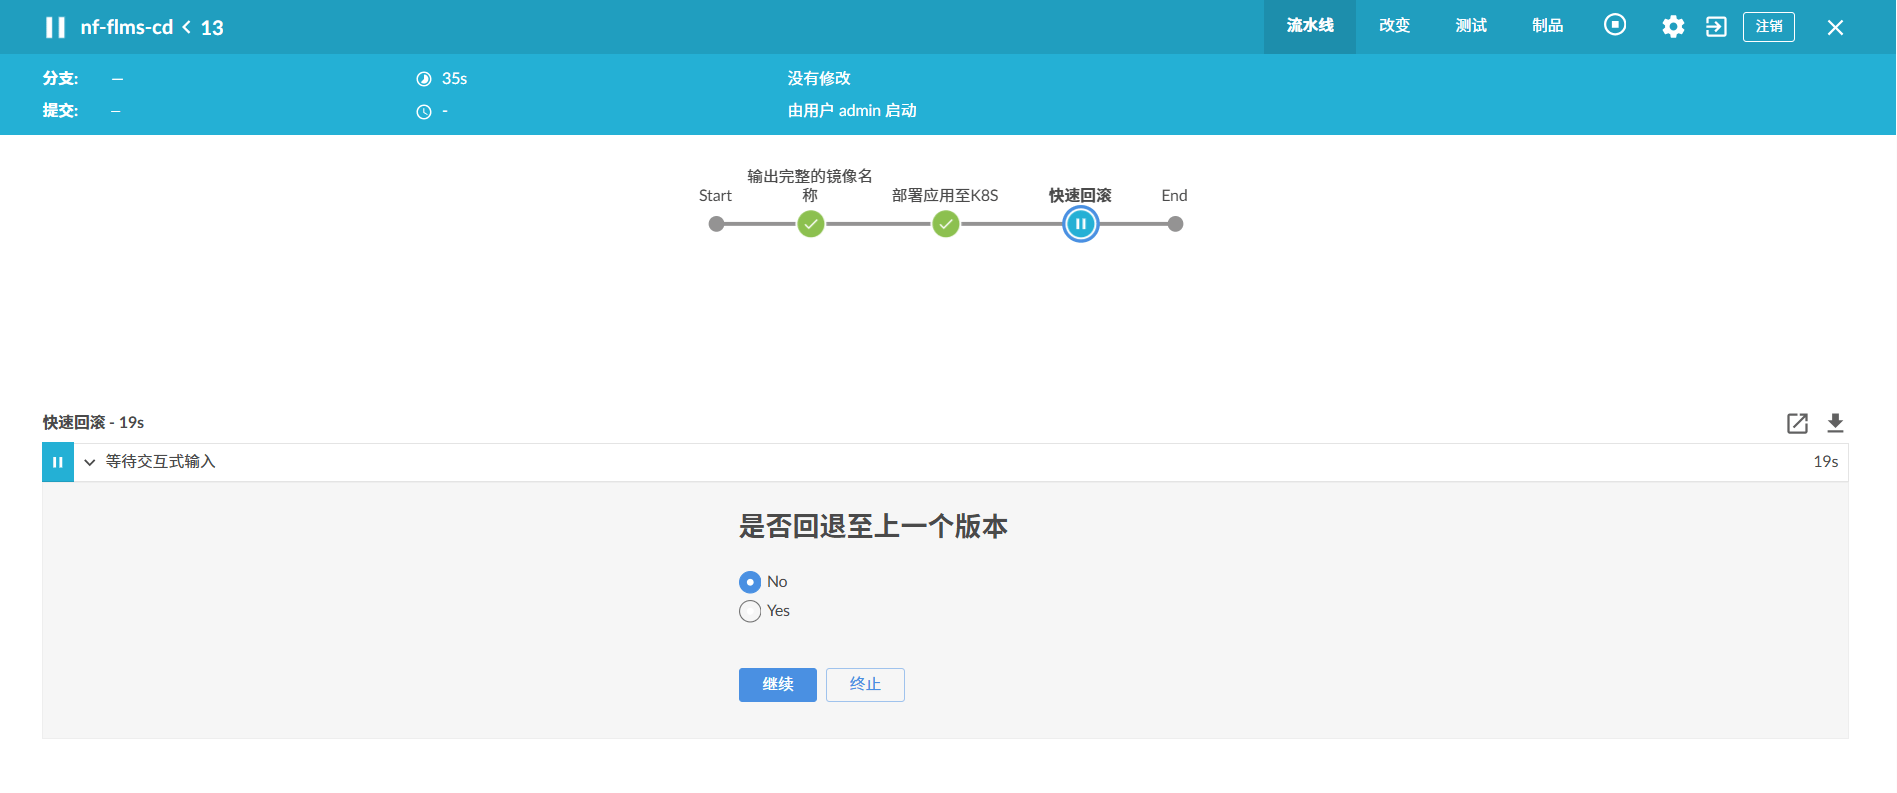Image resolution: width=1897 pixels, height=793 pixels.
Task: Switch to the 测试 tab
Action: click(x=1471, y=26)
